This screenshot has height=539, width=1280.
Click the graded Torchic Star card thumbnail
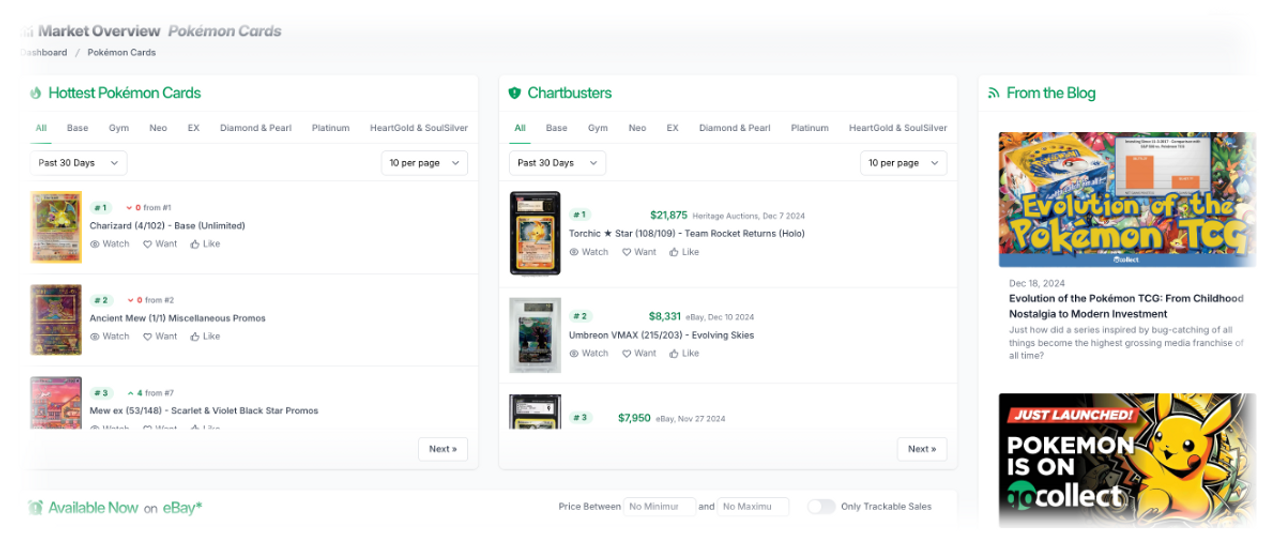pos(535,233)
